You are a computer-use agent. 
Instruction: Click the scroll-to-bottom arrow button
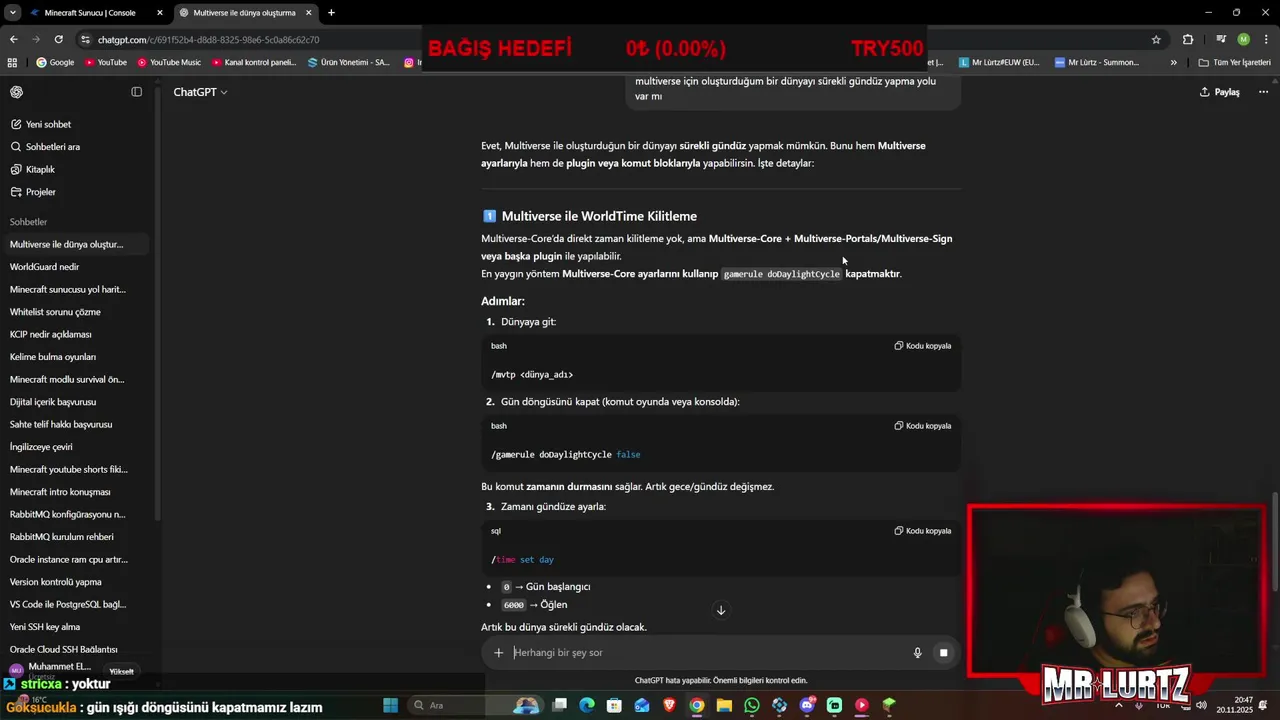(x=720, y=610)
